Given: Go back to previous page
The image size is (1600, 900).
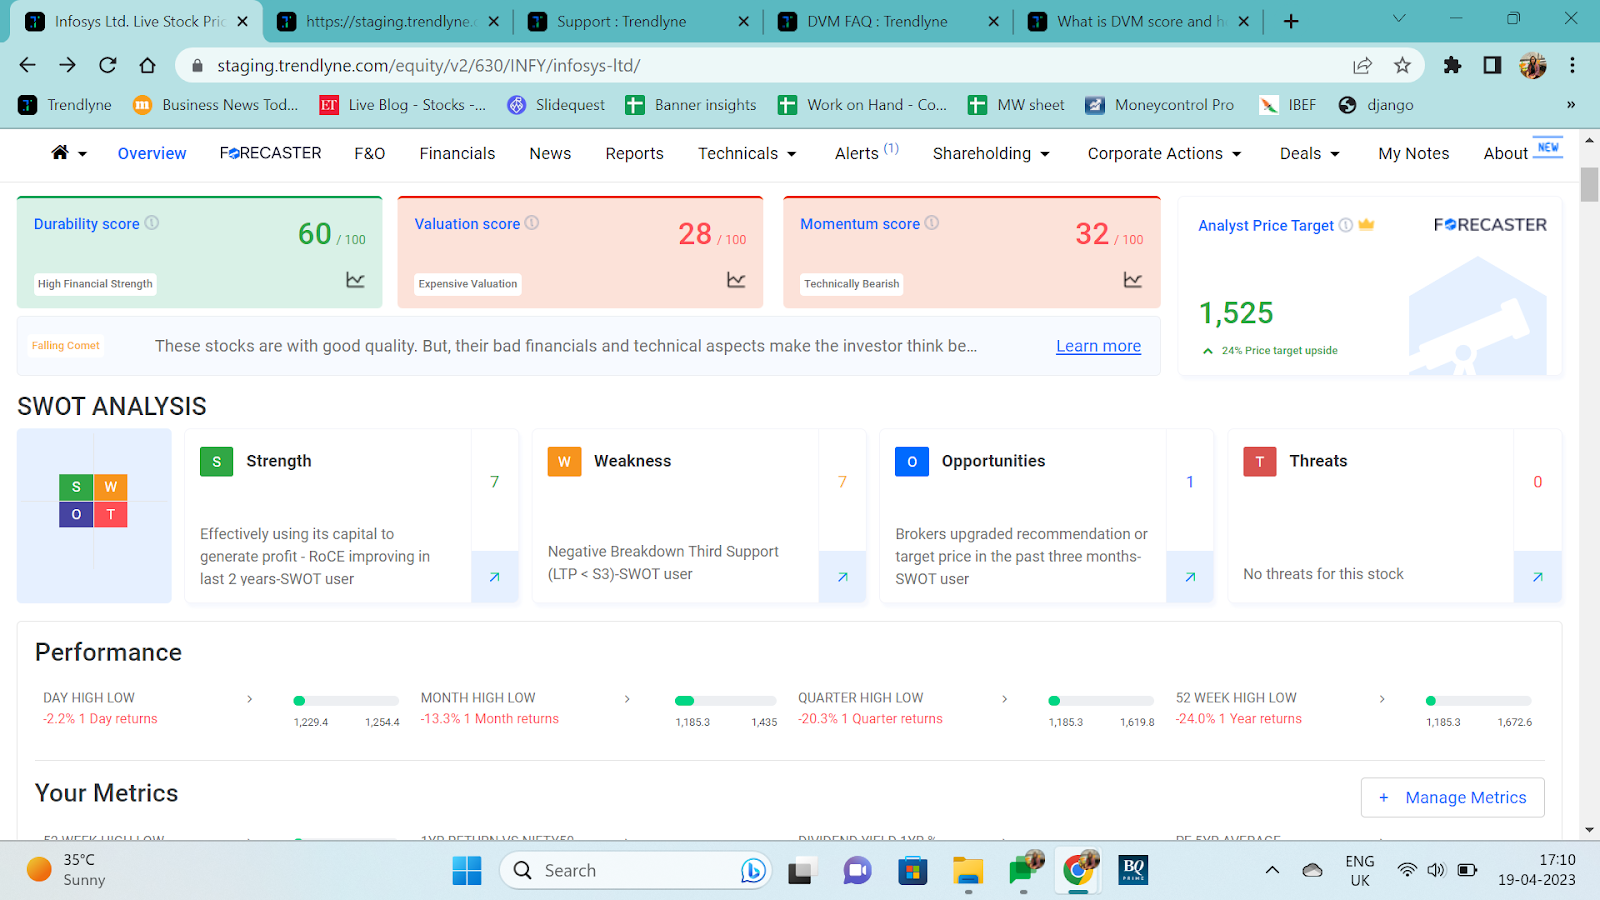Looking at the screenshot, I should click(27, 65).
